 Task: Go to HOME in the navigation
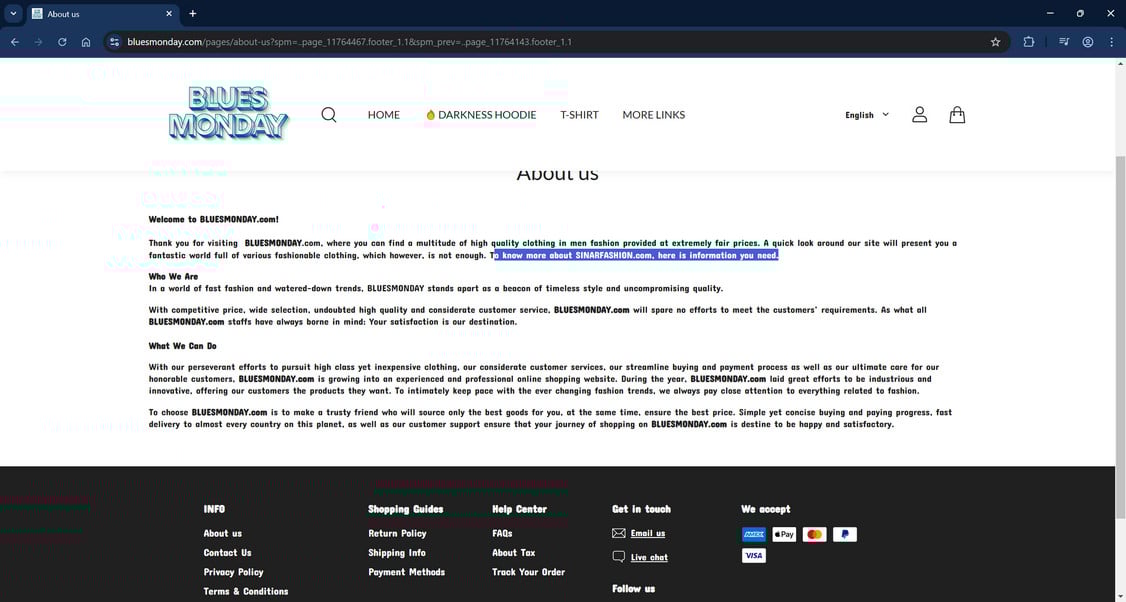coord(383,115)
